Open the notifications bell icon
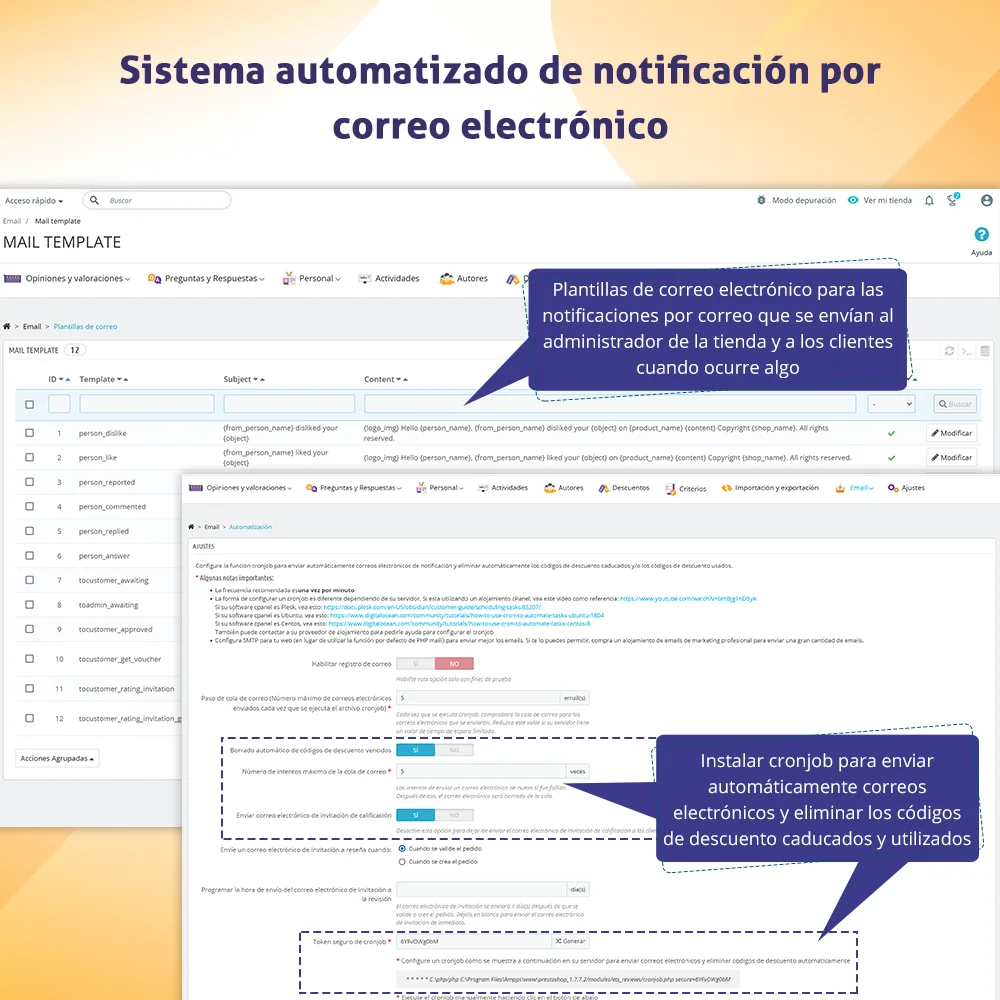The image size is (1000, 1000). pyautogui.click(x=929, y=200)
